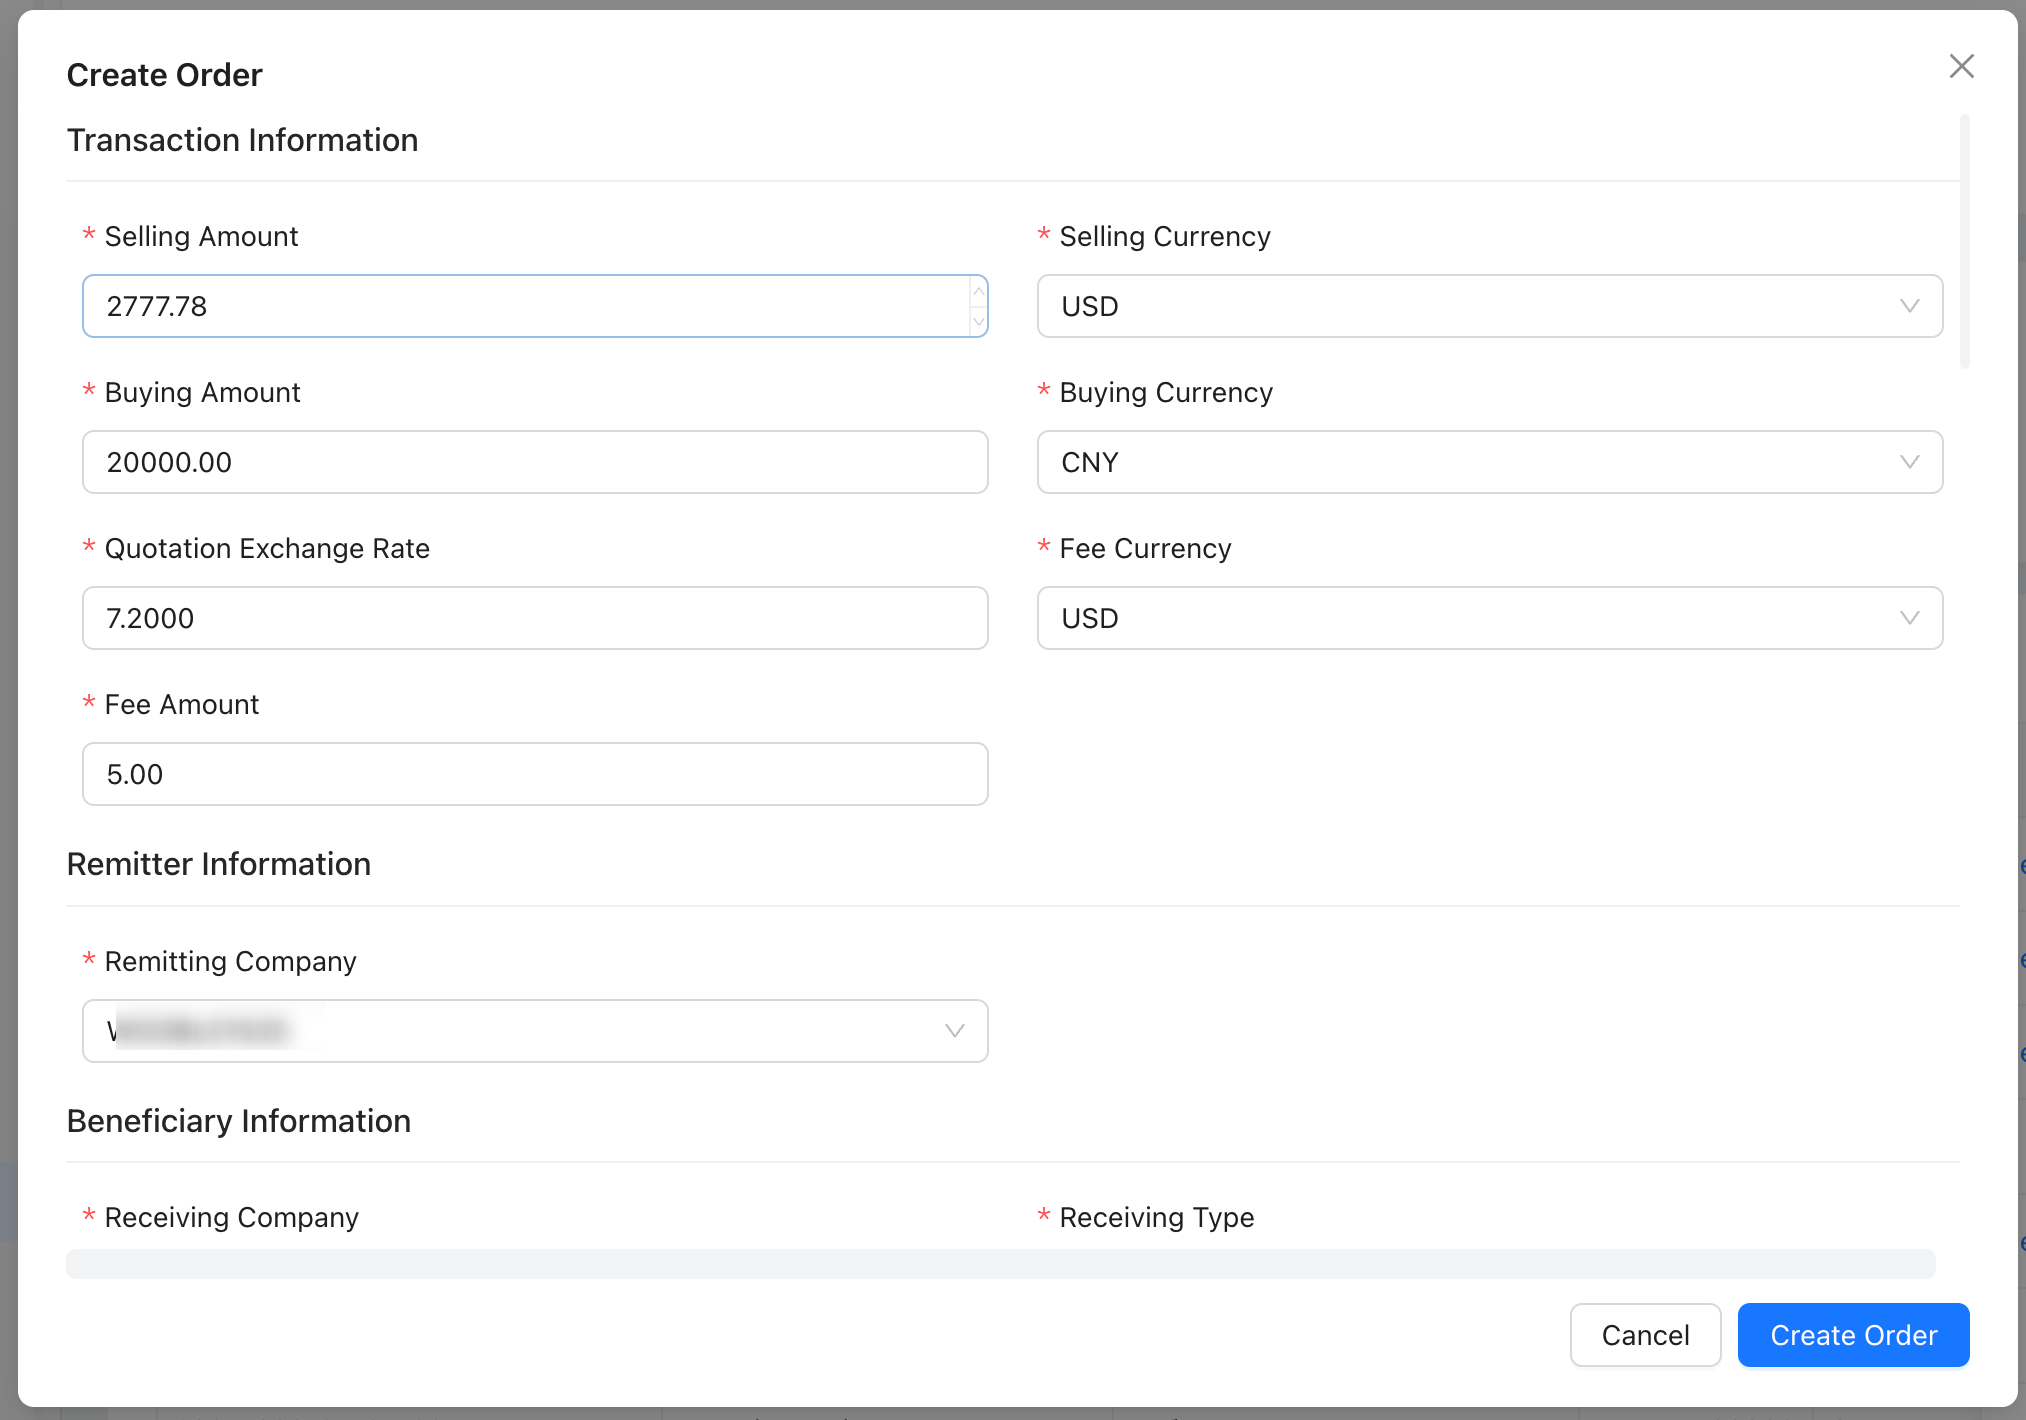Focus the Buying Amount field
This screenshot has height=1420, width=2026.
click(534, 462)
